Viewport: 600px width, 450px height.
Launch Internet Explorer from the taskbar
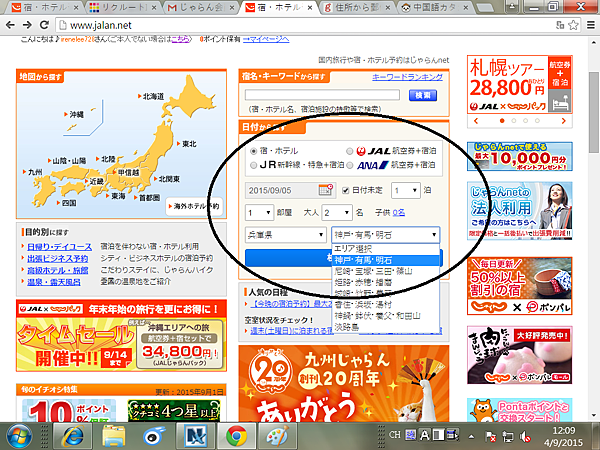[72, 436]
